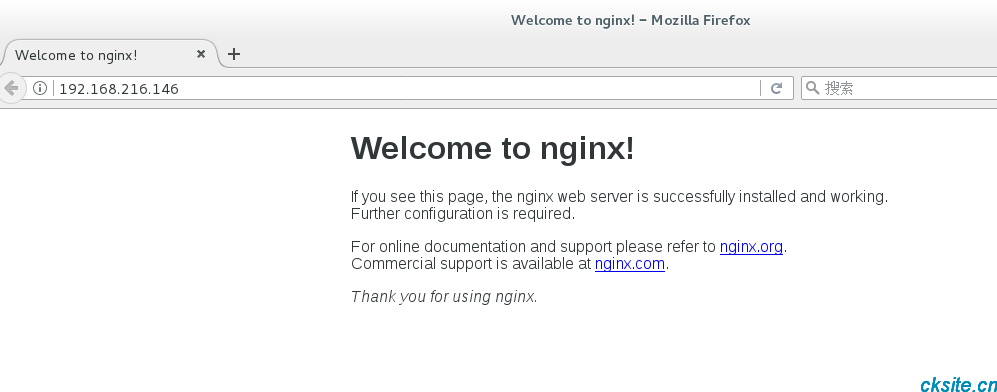Click window title Welcome to nginx! – Mozilla Firefox
Viewport: 997px width, 392px height.
[630, 20]
